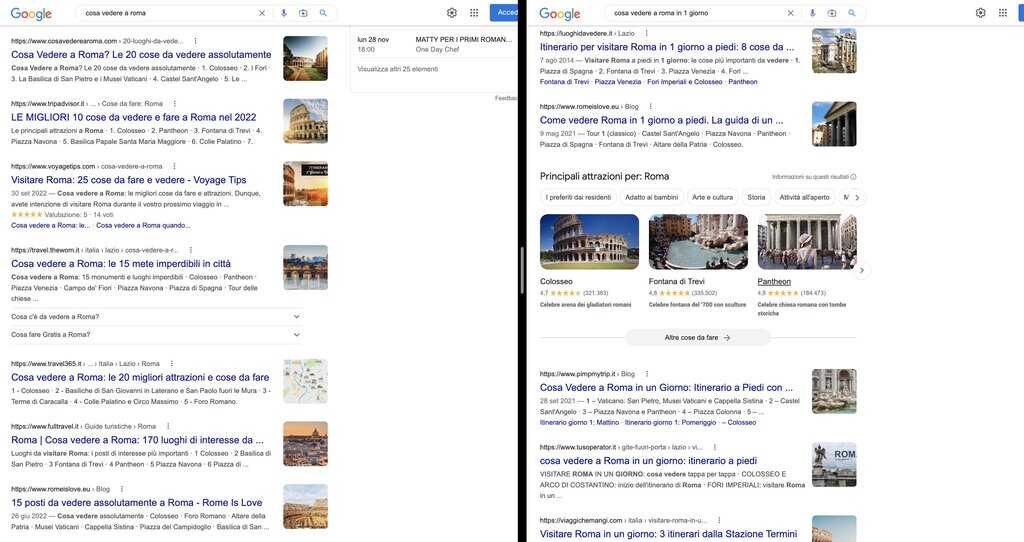Click the Accedi button in left window
Image resolution: width=1024 pixels, height=542 pixels.
click(x=506, y=12)
